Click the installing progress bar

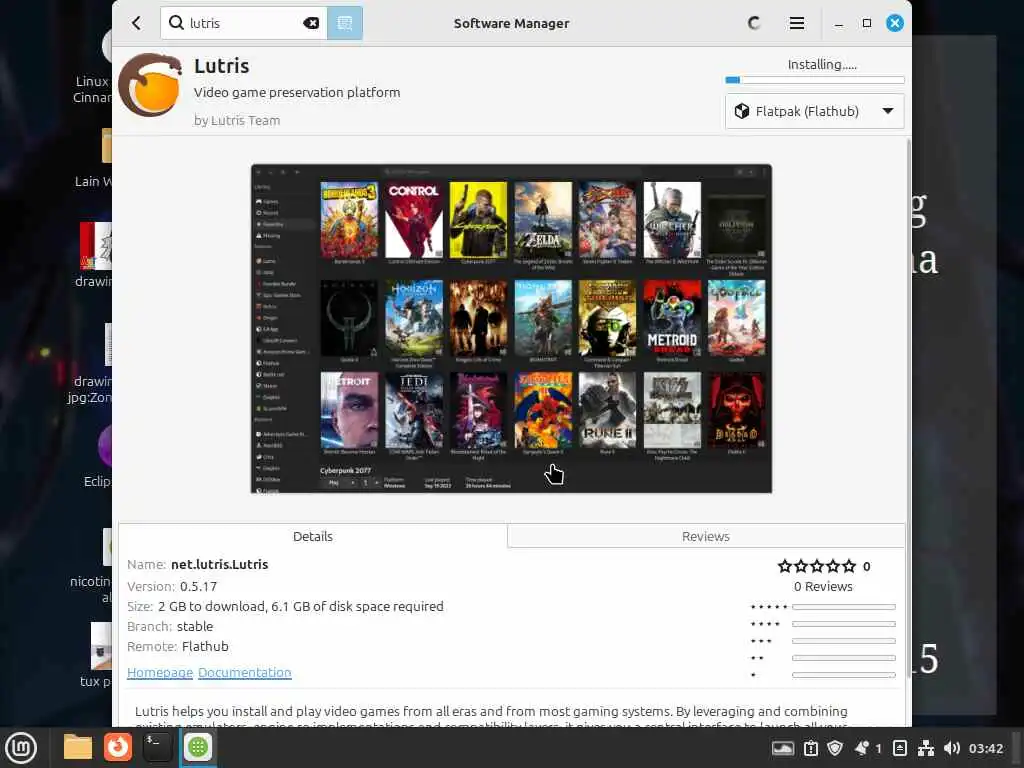814,80
